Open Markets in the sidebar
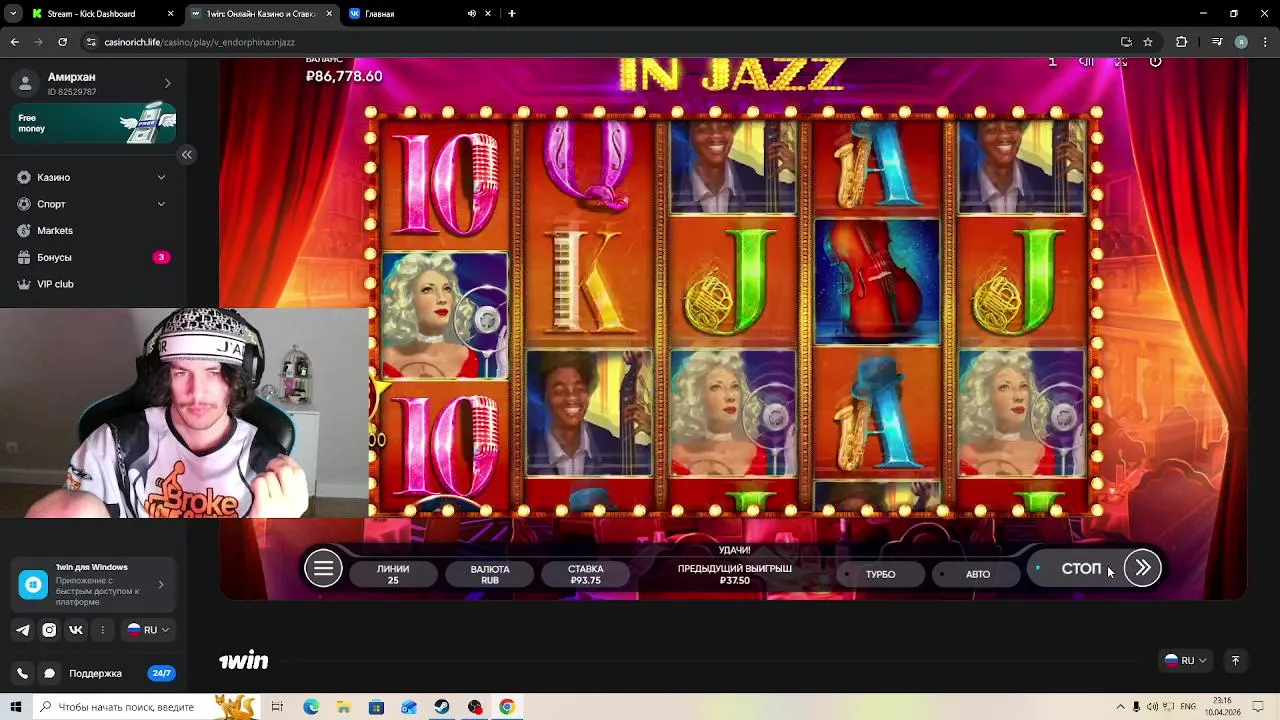The width and height of the screenshot is (1280, 720). pos(94,231)
